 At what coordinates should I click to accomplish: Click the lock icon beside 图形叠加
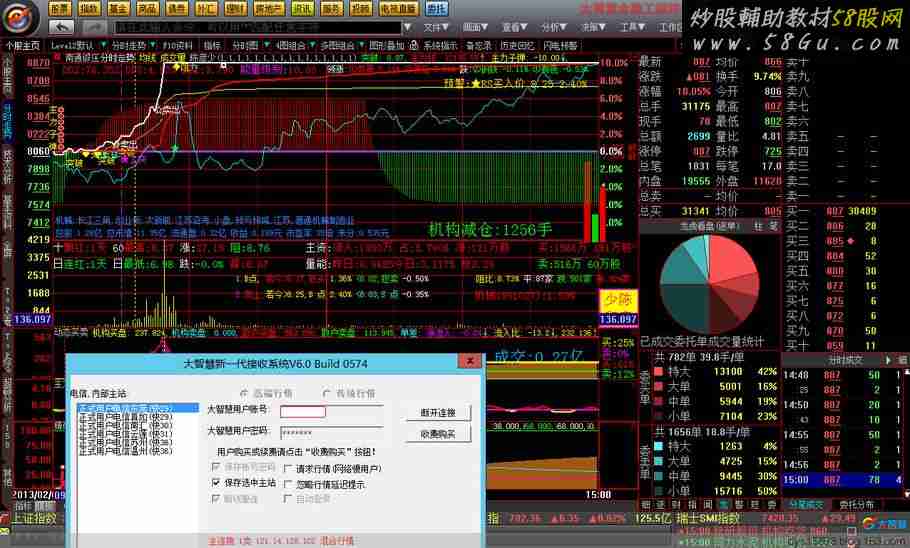coord(413,45)
